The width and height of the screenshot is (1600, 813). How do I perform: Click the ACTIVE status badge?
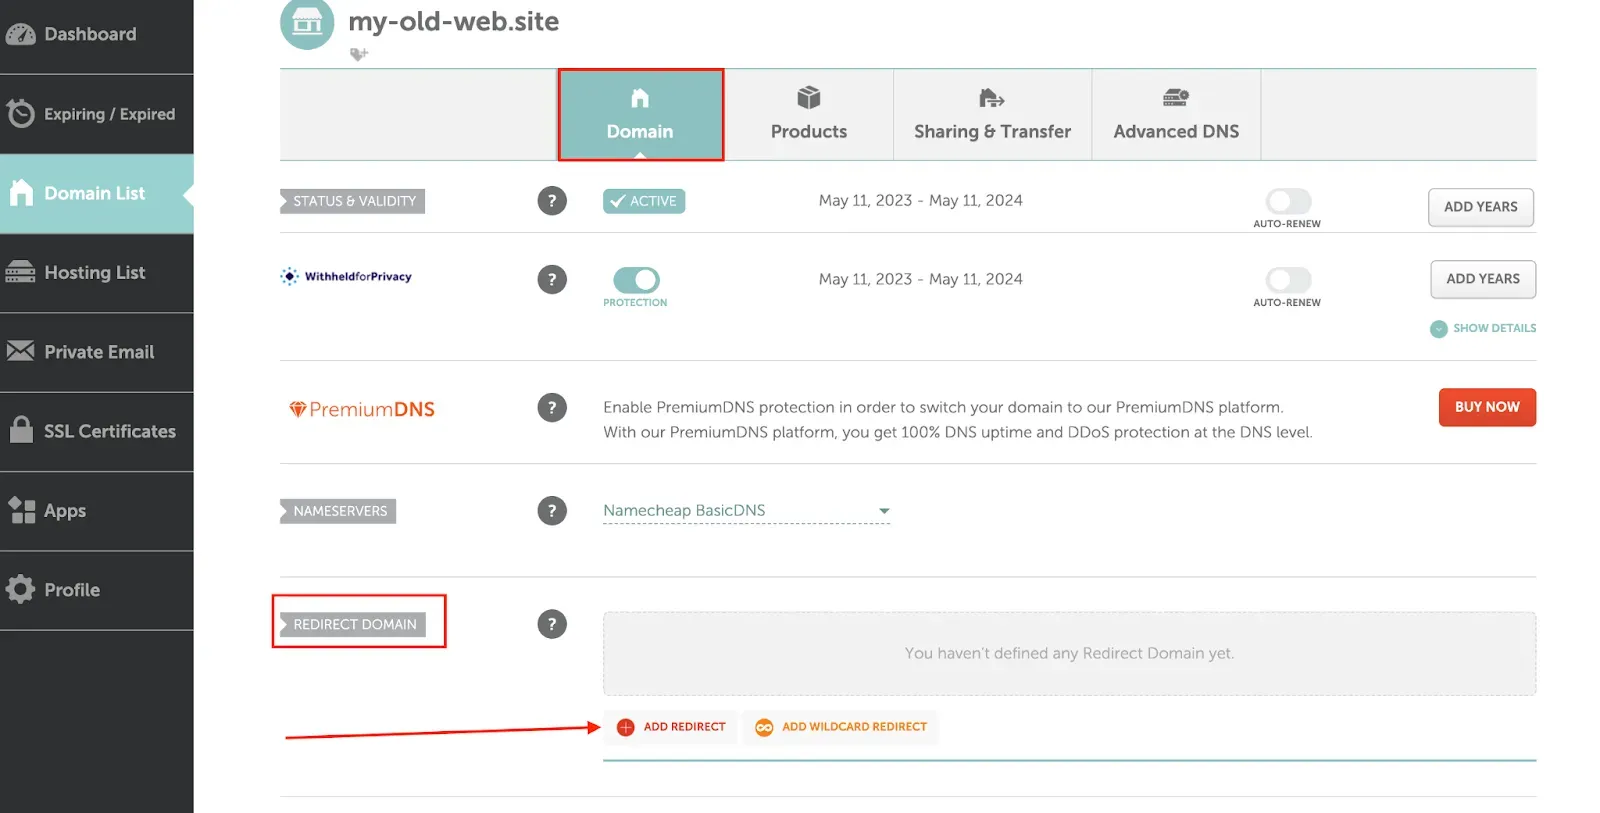pyautogui.click(x=644, y=201)
